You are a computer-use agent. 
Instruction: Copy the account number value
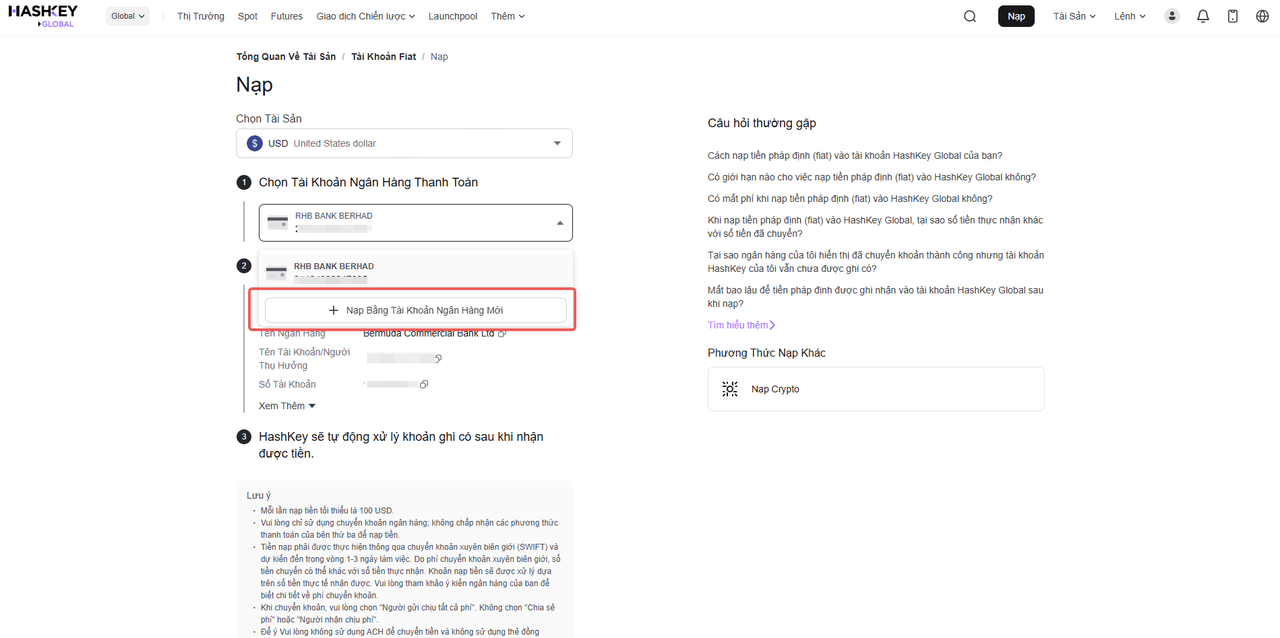[424, 385]
